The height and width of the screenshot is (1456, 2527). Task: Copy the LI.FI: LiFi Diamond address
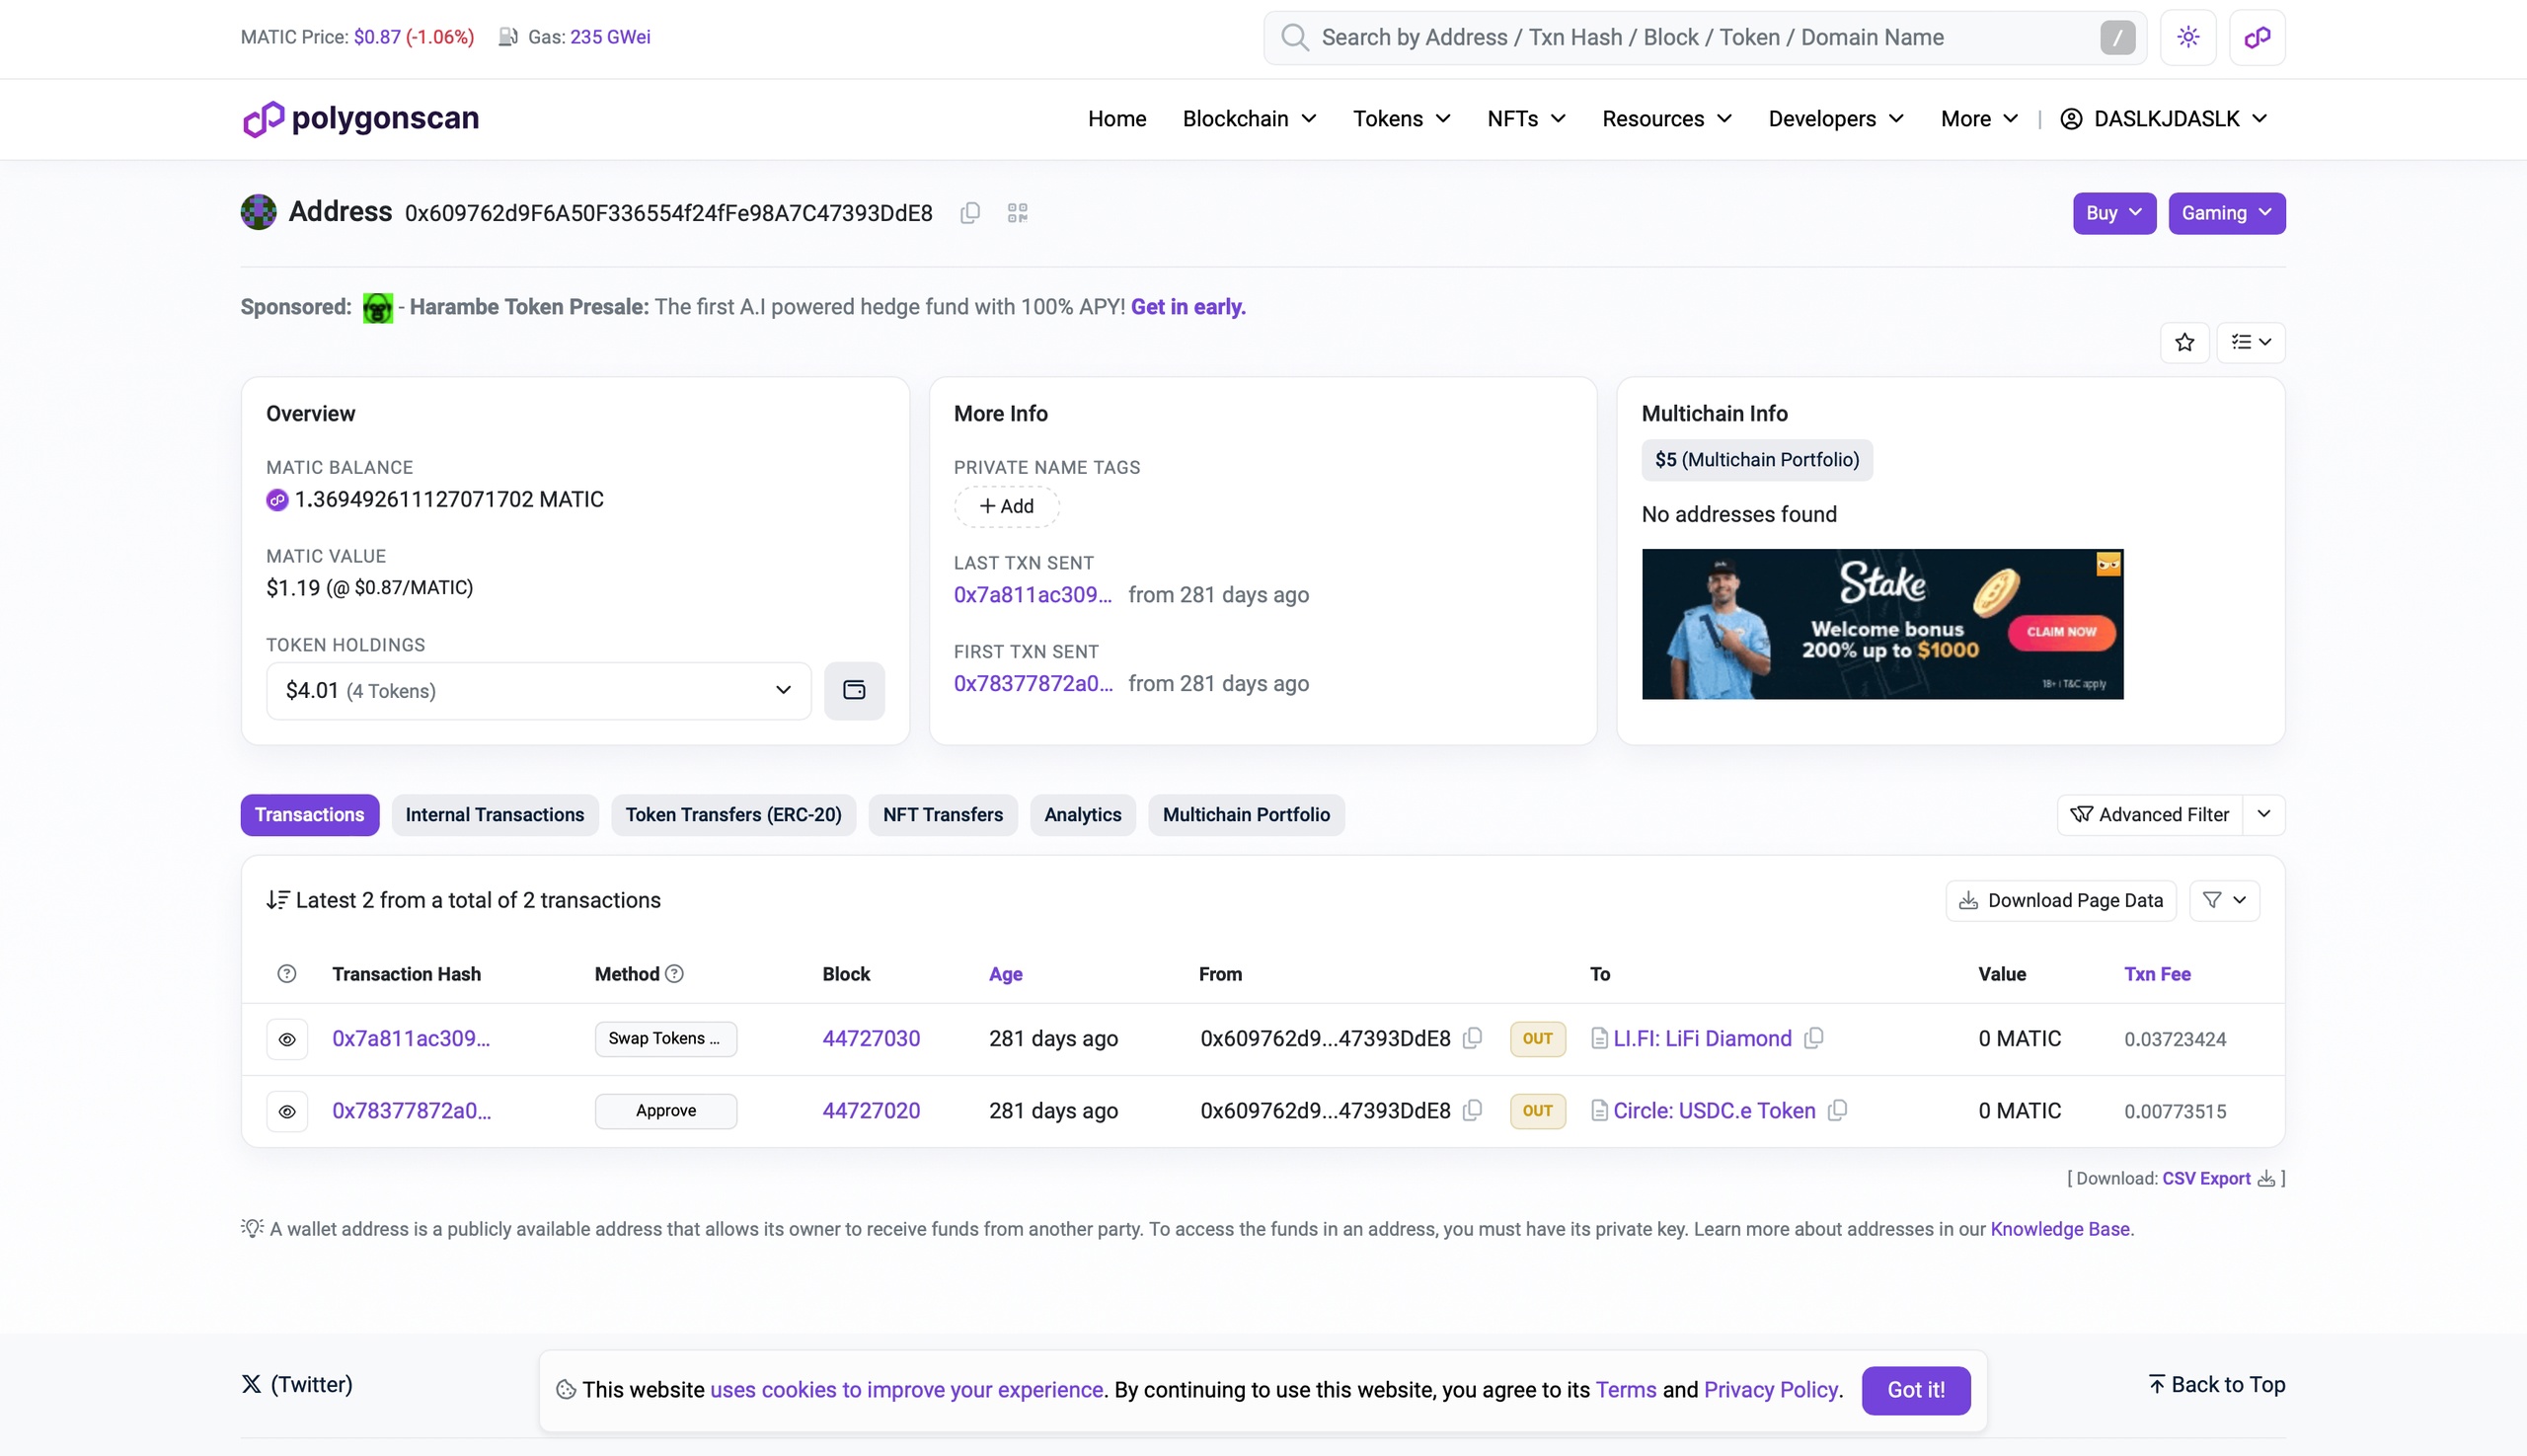[x=1814, y=1038]
